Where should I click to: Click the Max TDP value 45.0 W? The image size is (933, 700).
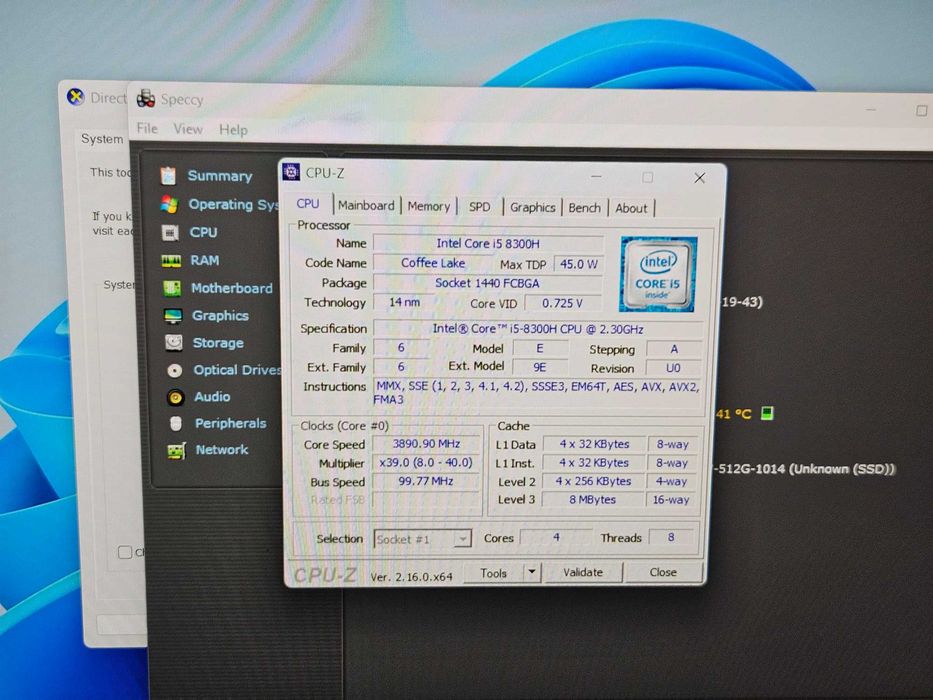578,264
